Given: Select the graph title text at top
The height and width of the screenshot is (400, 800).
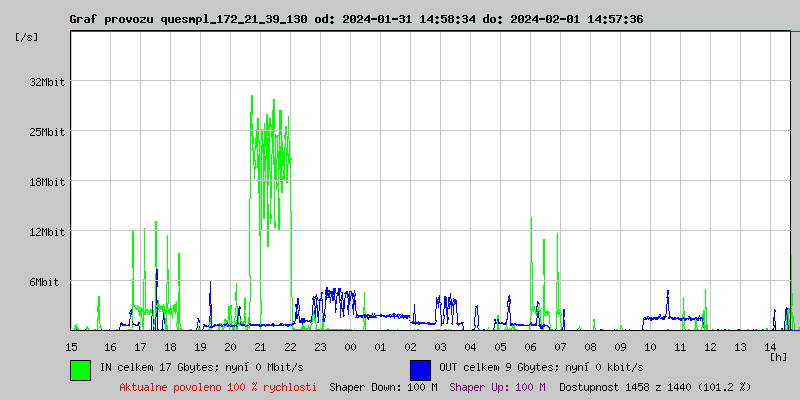Looking at the screenshot, I should (x=356, y=19).
